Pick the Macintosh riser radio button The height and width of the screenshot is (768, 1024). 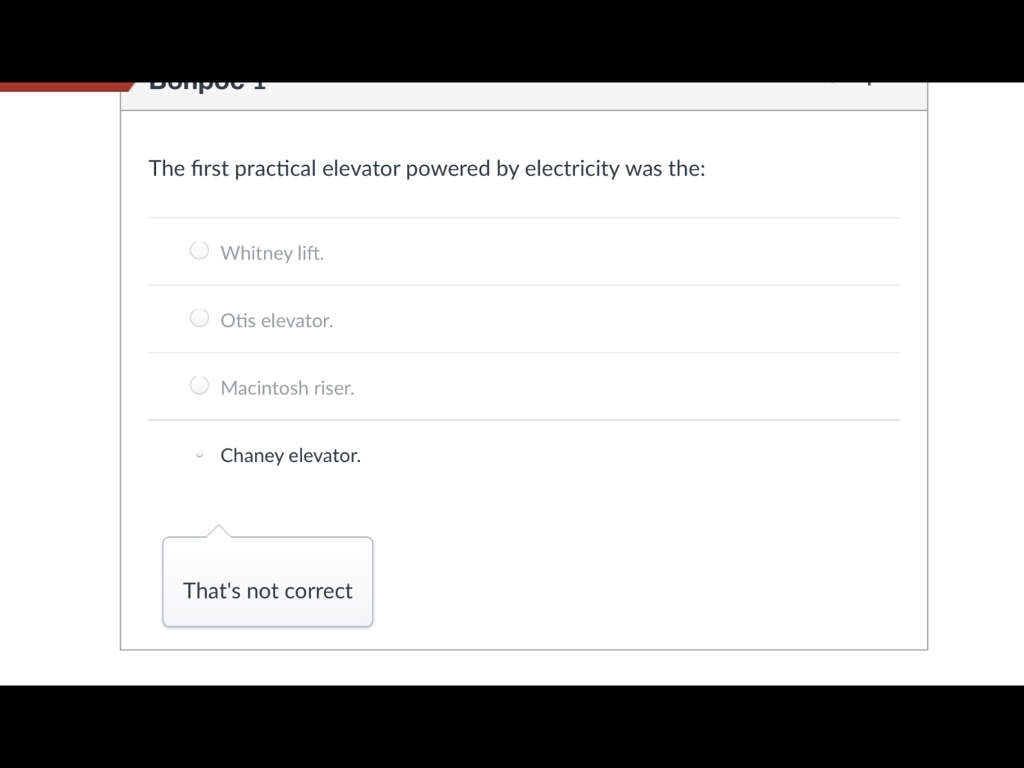coord(200,386)
